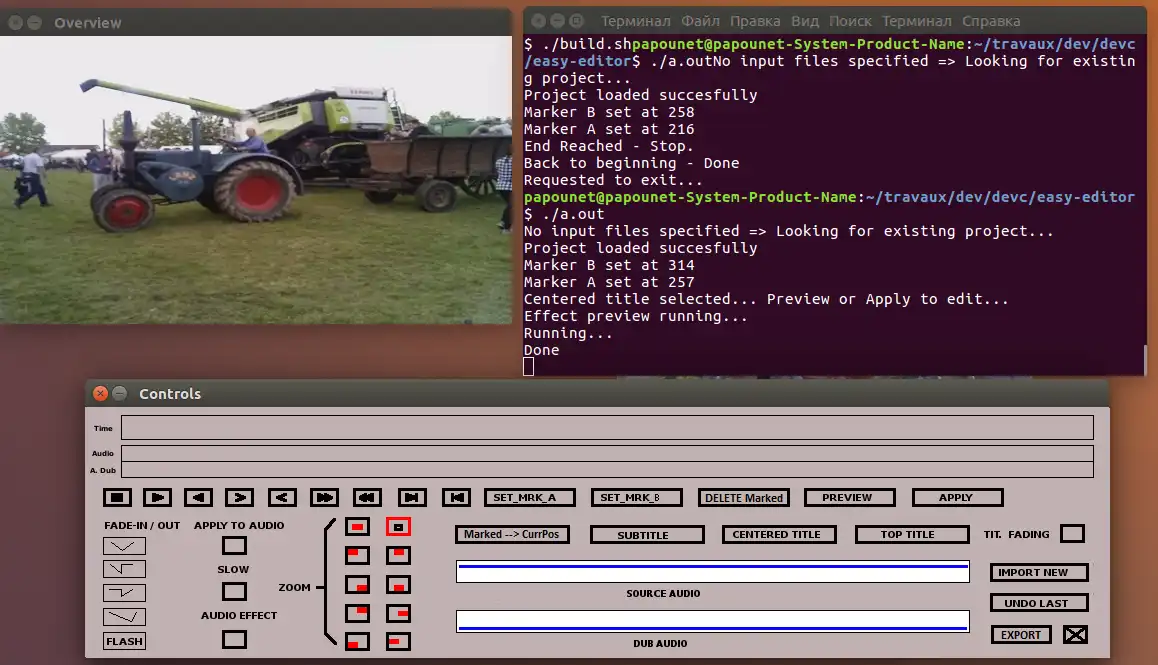Close the Controls window
Screen dimensions: 1158x665
point(101,393)
